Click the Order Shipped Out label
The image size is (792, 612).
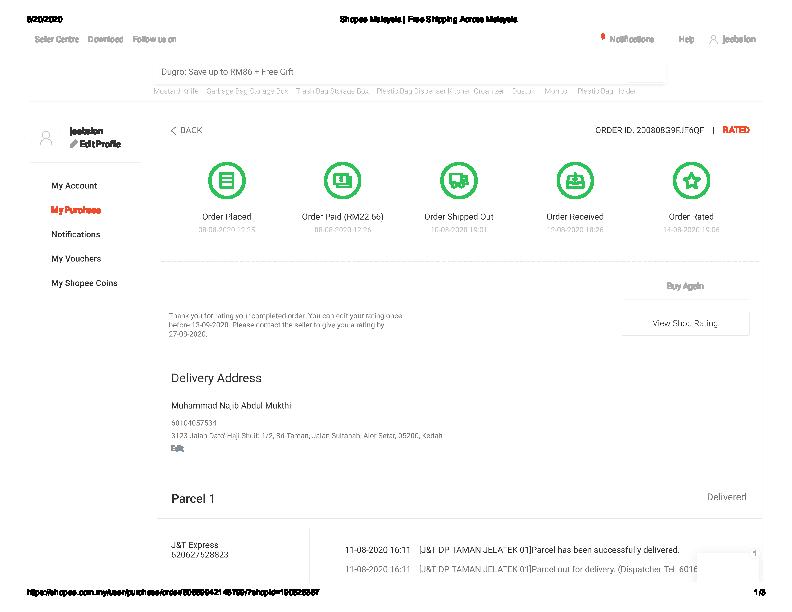tap(459, 217)
